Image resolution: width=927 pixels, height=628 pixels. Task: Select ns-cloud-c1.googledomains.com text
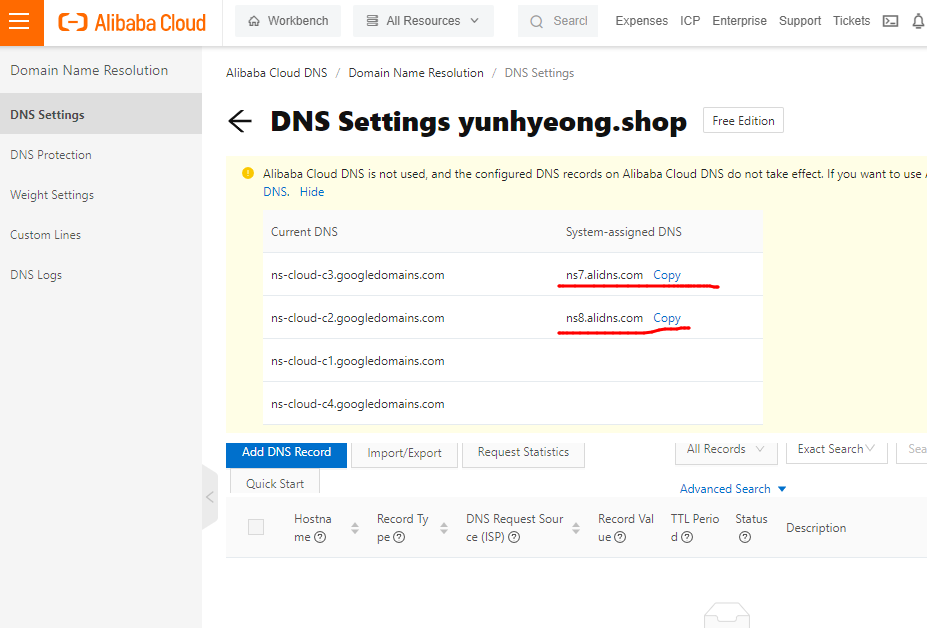[358, 361]
